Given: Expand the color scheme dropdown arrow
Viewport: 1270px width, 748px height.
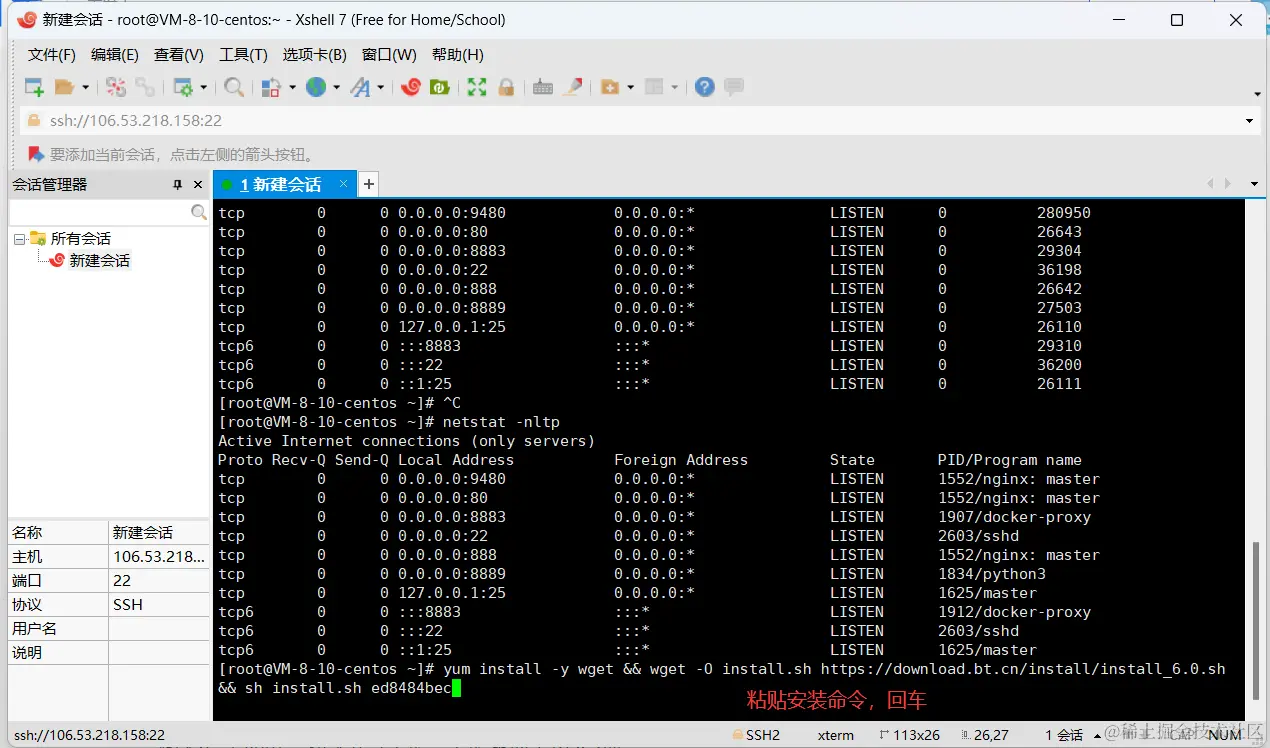Looking at the screenshot, I should point(292,88).
